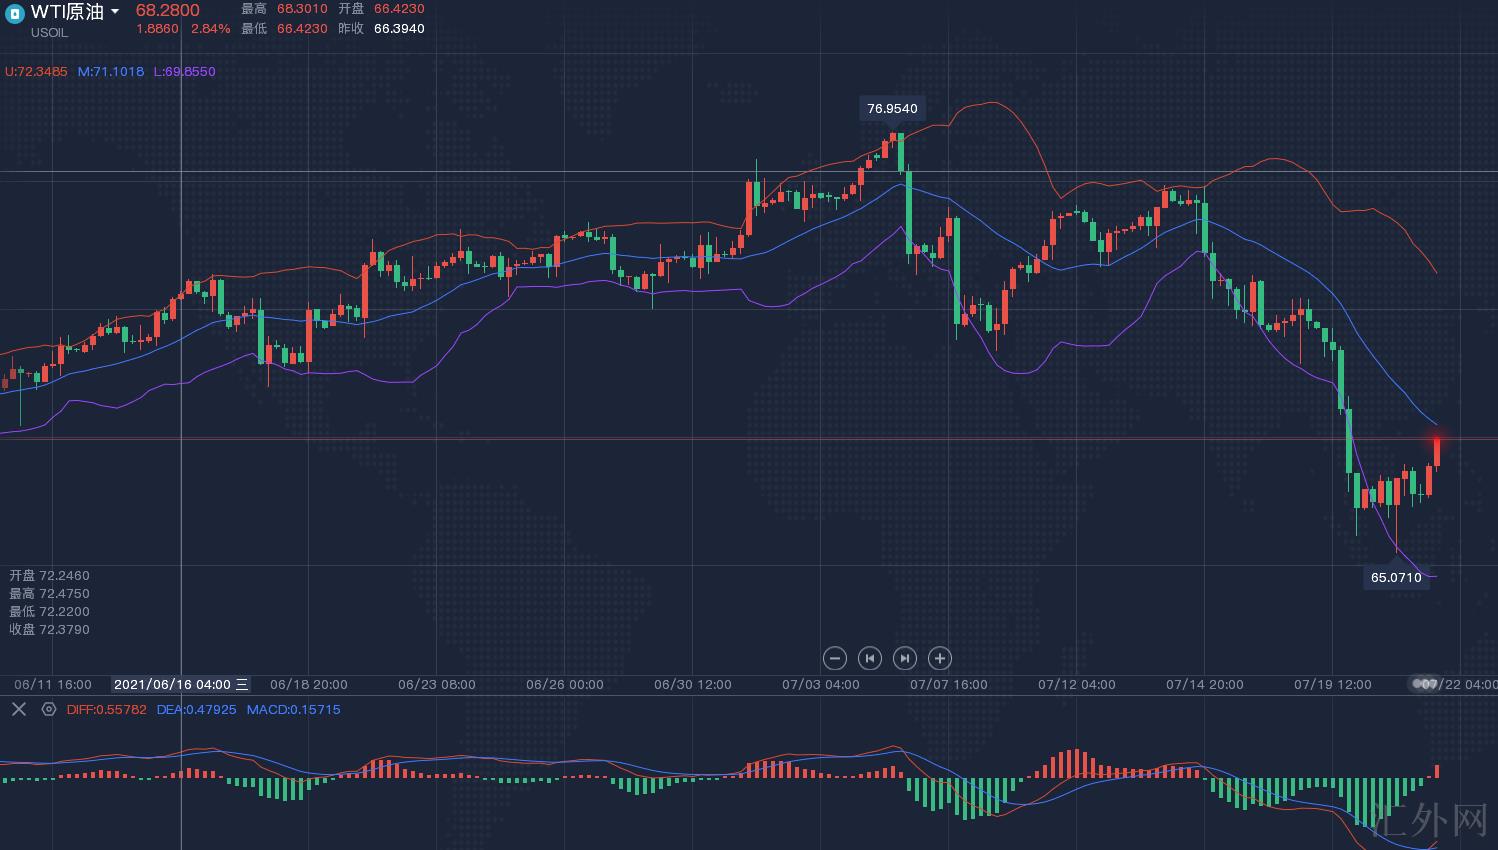The height and width of the screenshot is (850, 1498).
Task: Click the 76.9540 high price label
Action: coord(892,108)
